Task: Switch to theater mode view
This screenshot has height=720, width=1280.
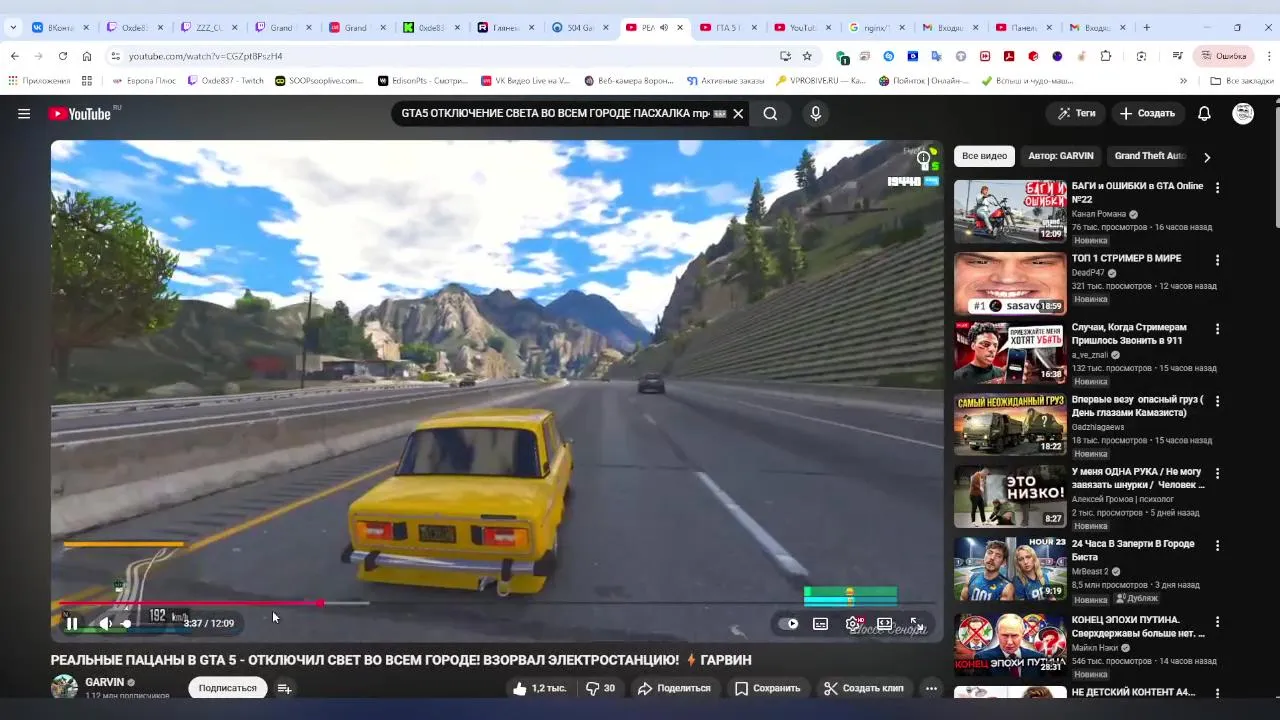Action: click(x=885, y=624)
